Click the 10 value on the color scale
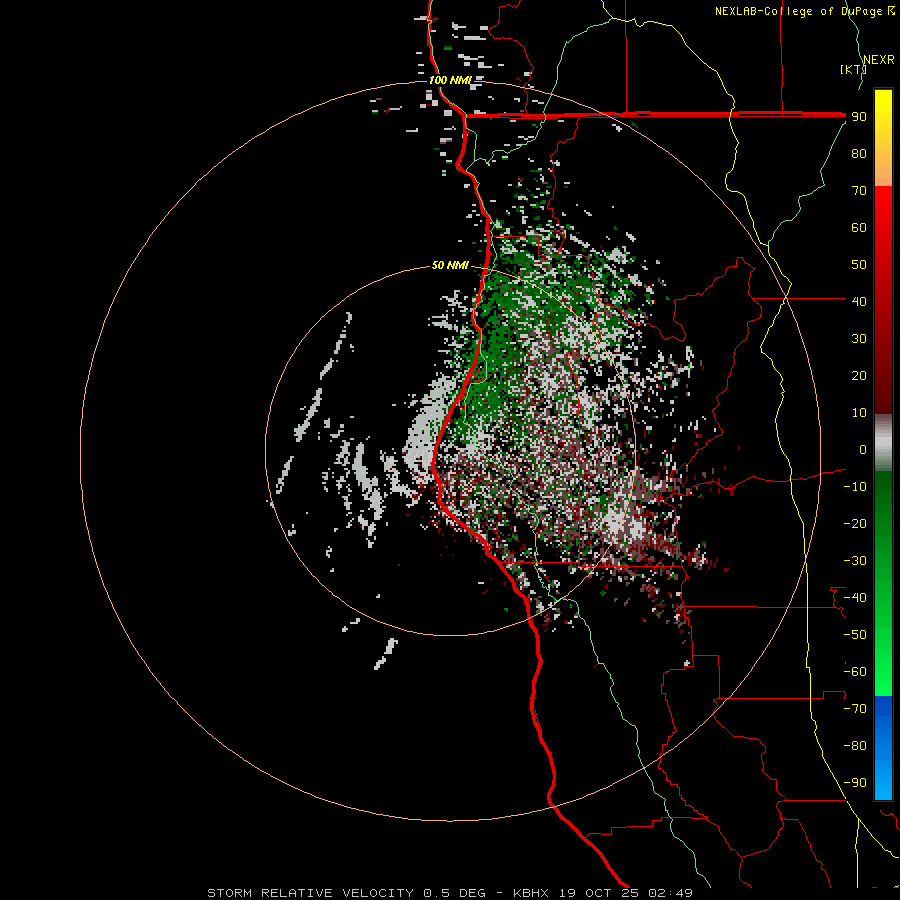The width and height of the screenshot is (900, 900). tap(859, 413)
